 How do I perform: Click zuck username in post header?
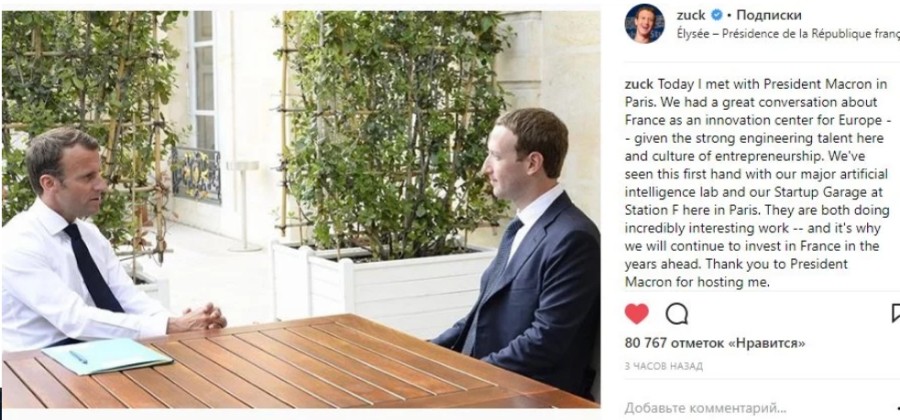click(x=690, y=15)
